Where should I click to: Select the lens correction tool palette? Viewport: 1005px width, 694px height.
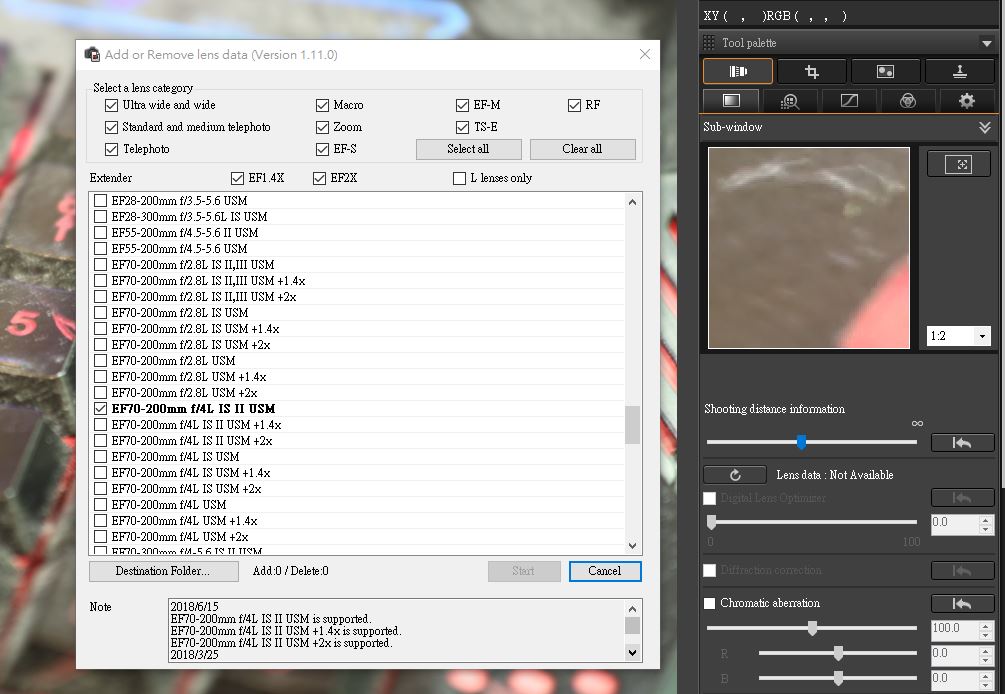[x=737, y=71]
